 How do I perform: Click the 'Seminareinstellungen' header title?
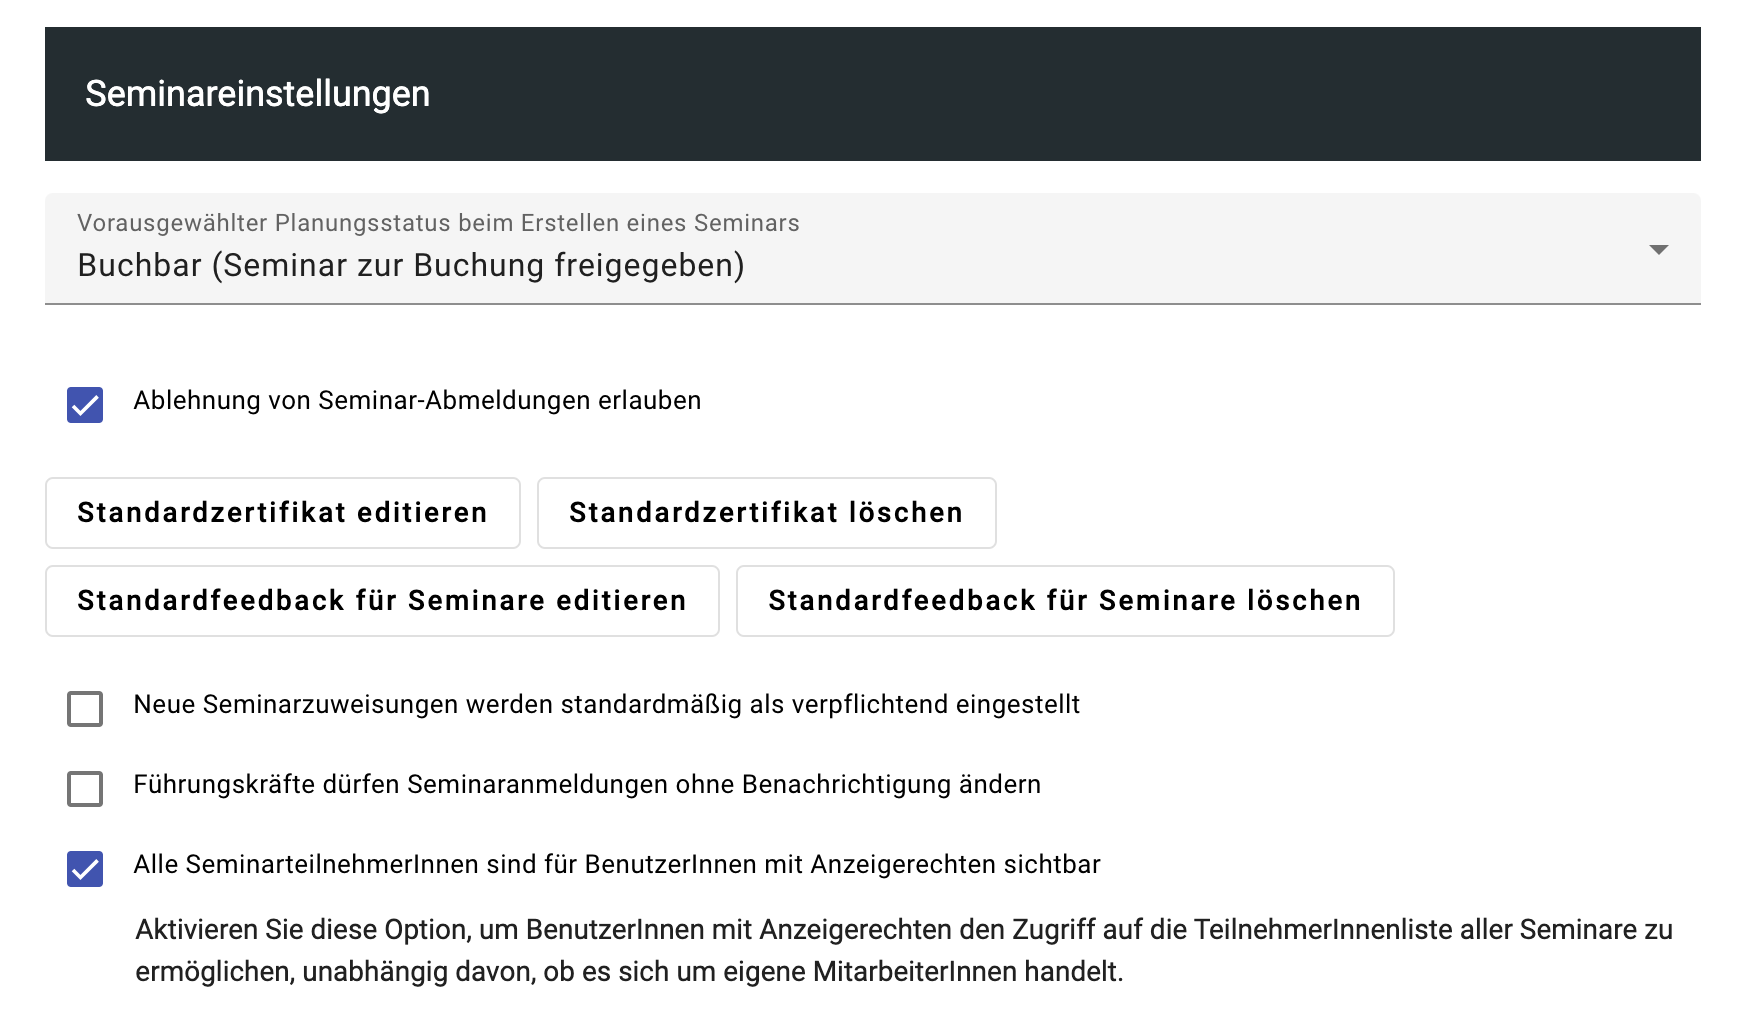[257, 94]
